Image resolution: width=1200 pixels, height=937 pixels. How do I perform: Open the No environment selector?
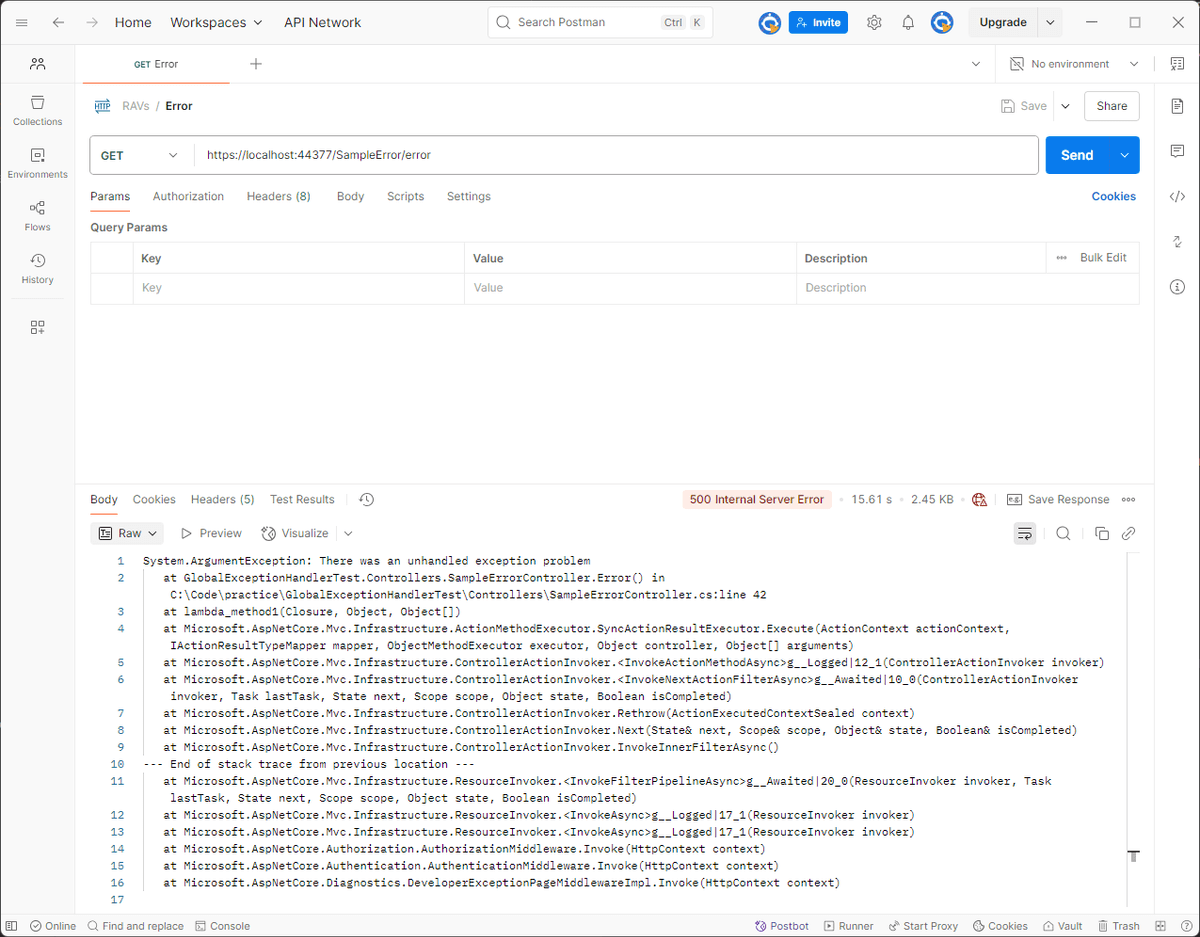click(x=1072, y=63)
